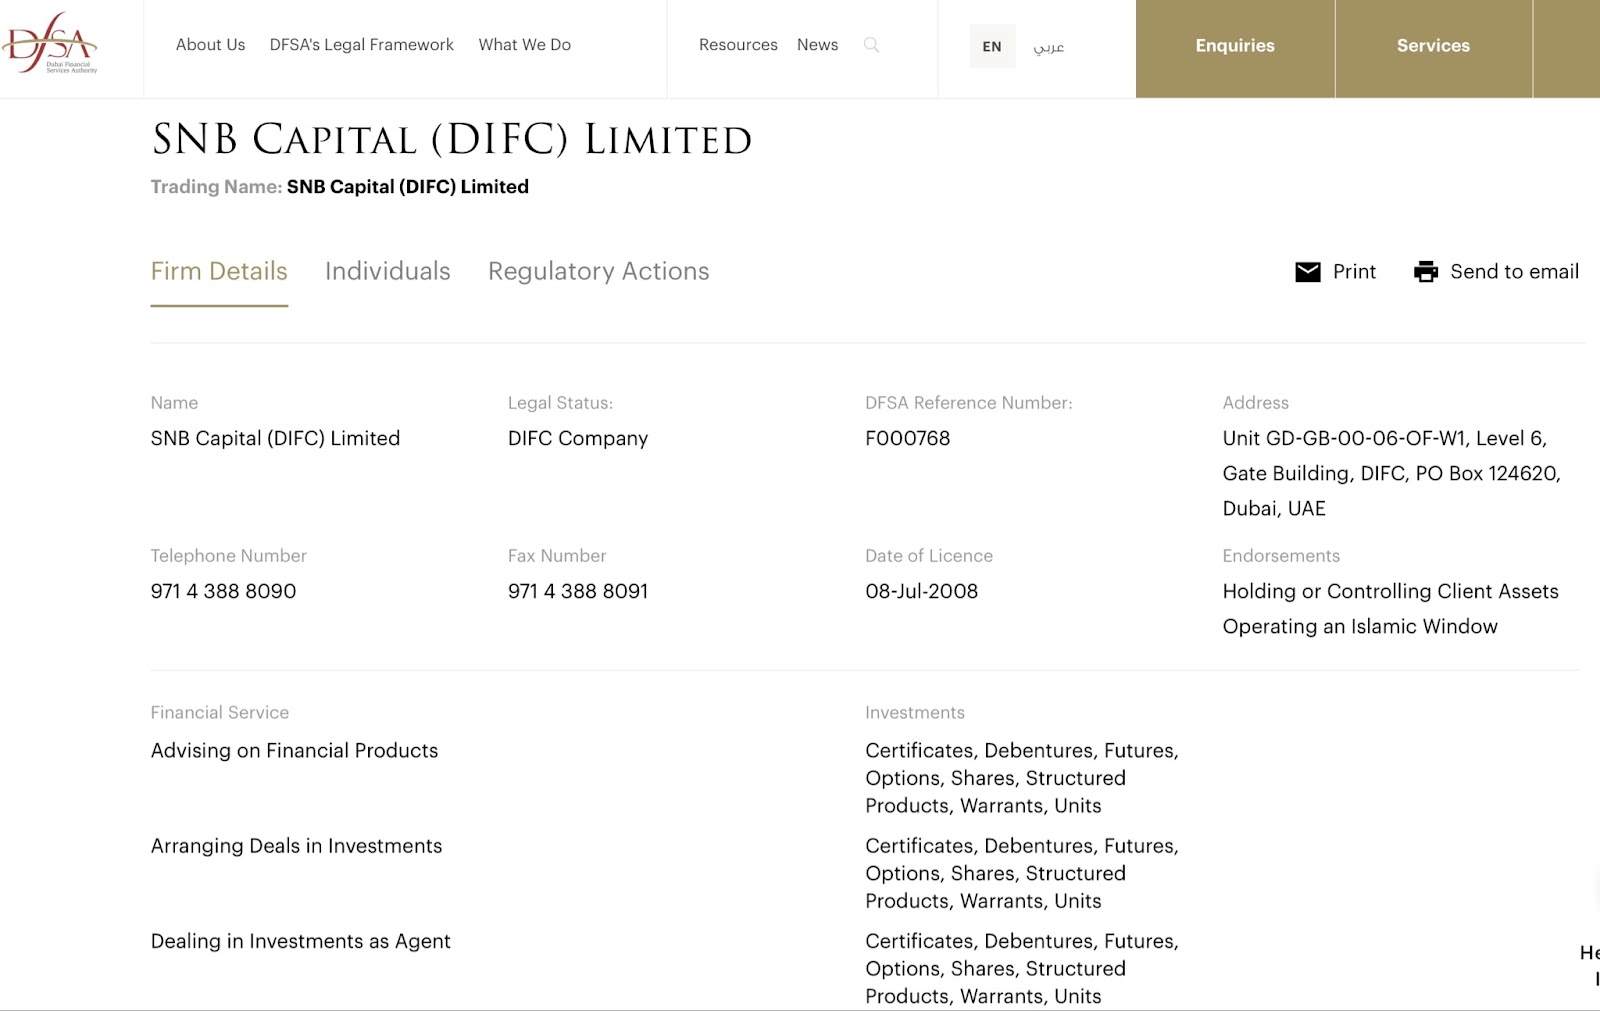
Task: Click the Print link text
Action: click(x=1354, y=272)
